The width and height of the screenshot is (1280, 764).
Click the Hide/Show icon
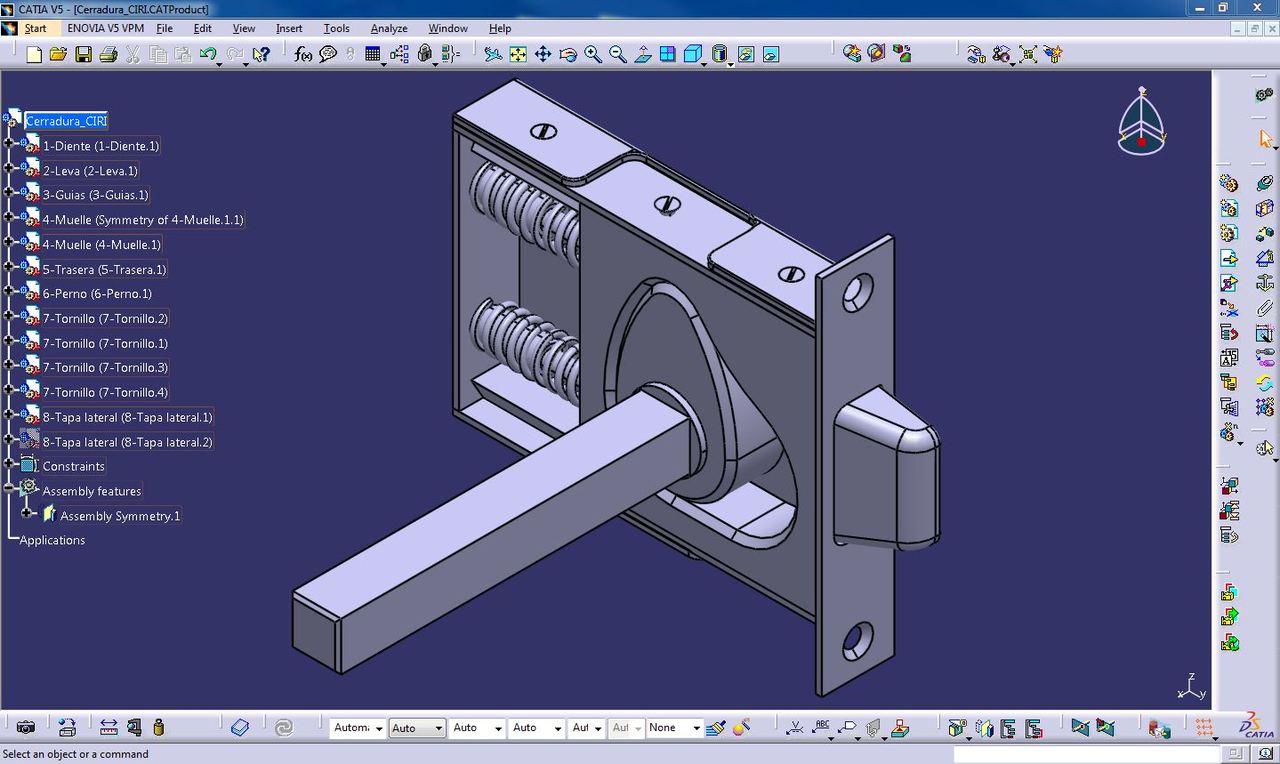(746, 54)
